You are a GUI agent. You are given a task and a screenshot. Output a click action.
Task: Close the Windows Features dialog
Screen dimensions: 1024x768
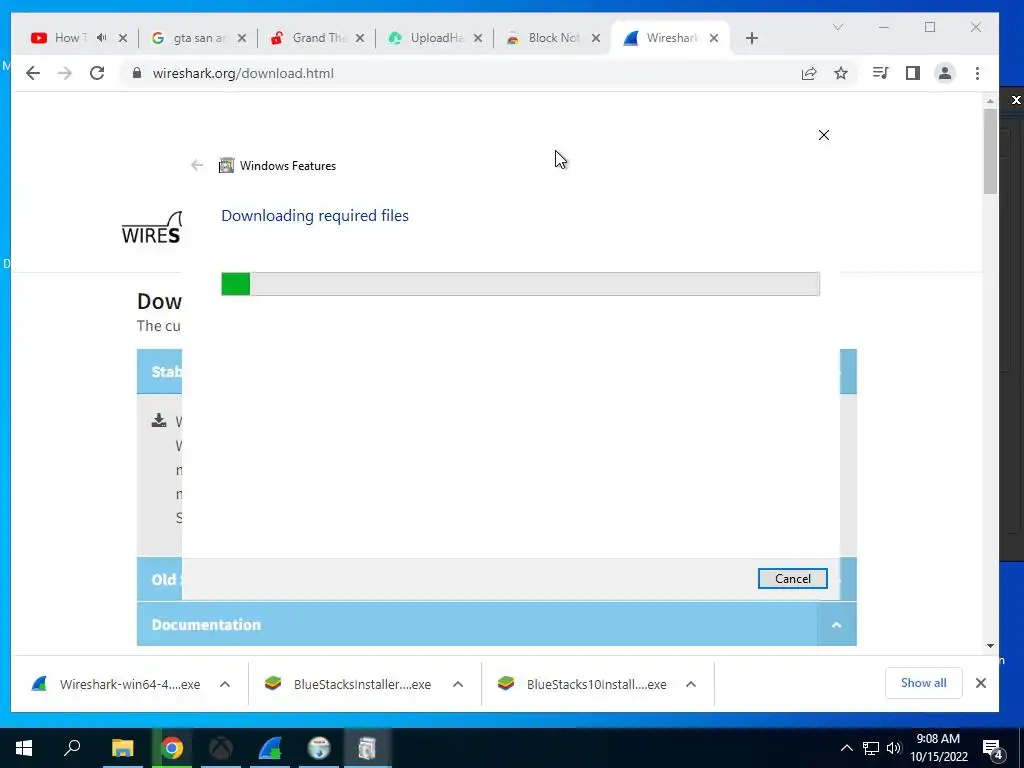(824, 135)
